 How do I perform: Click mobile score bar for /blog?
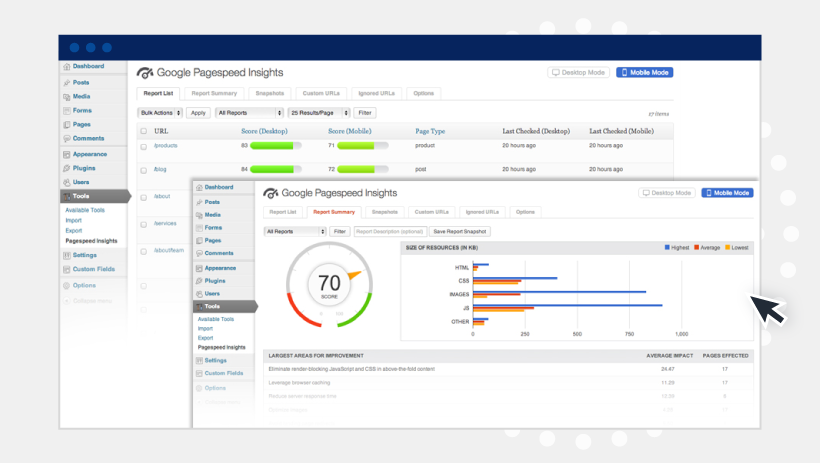coord(363,170)
